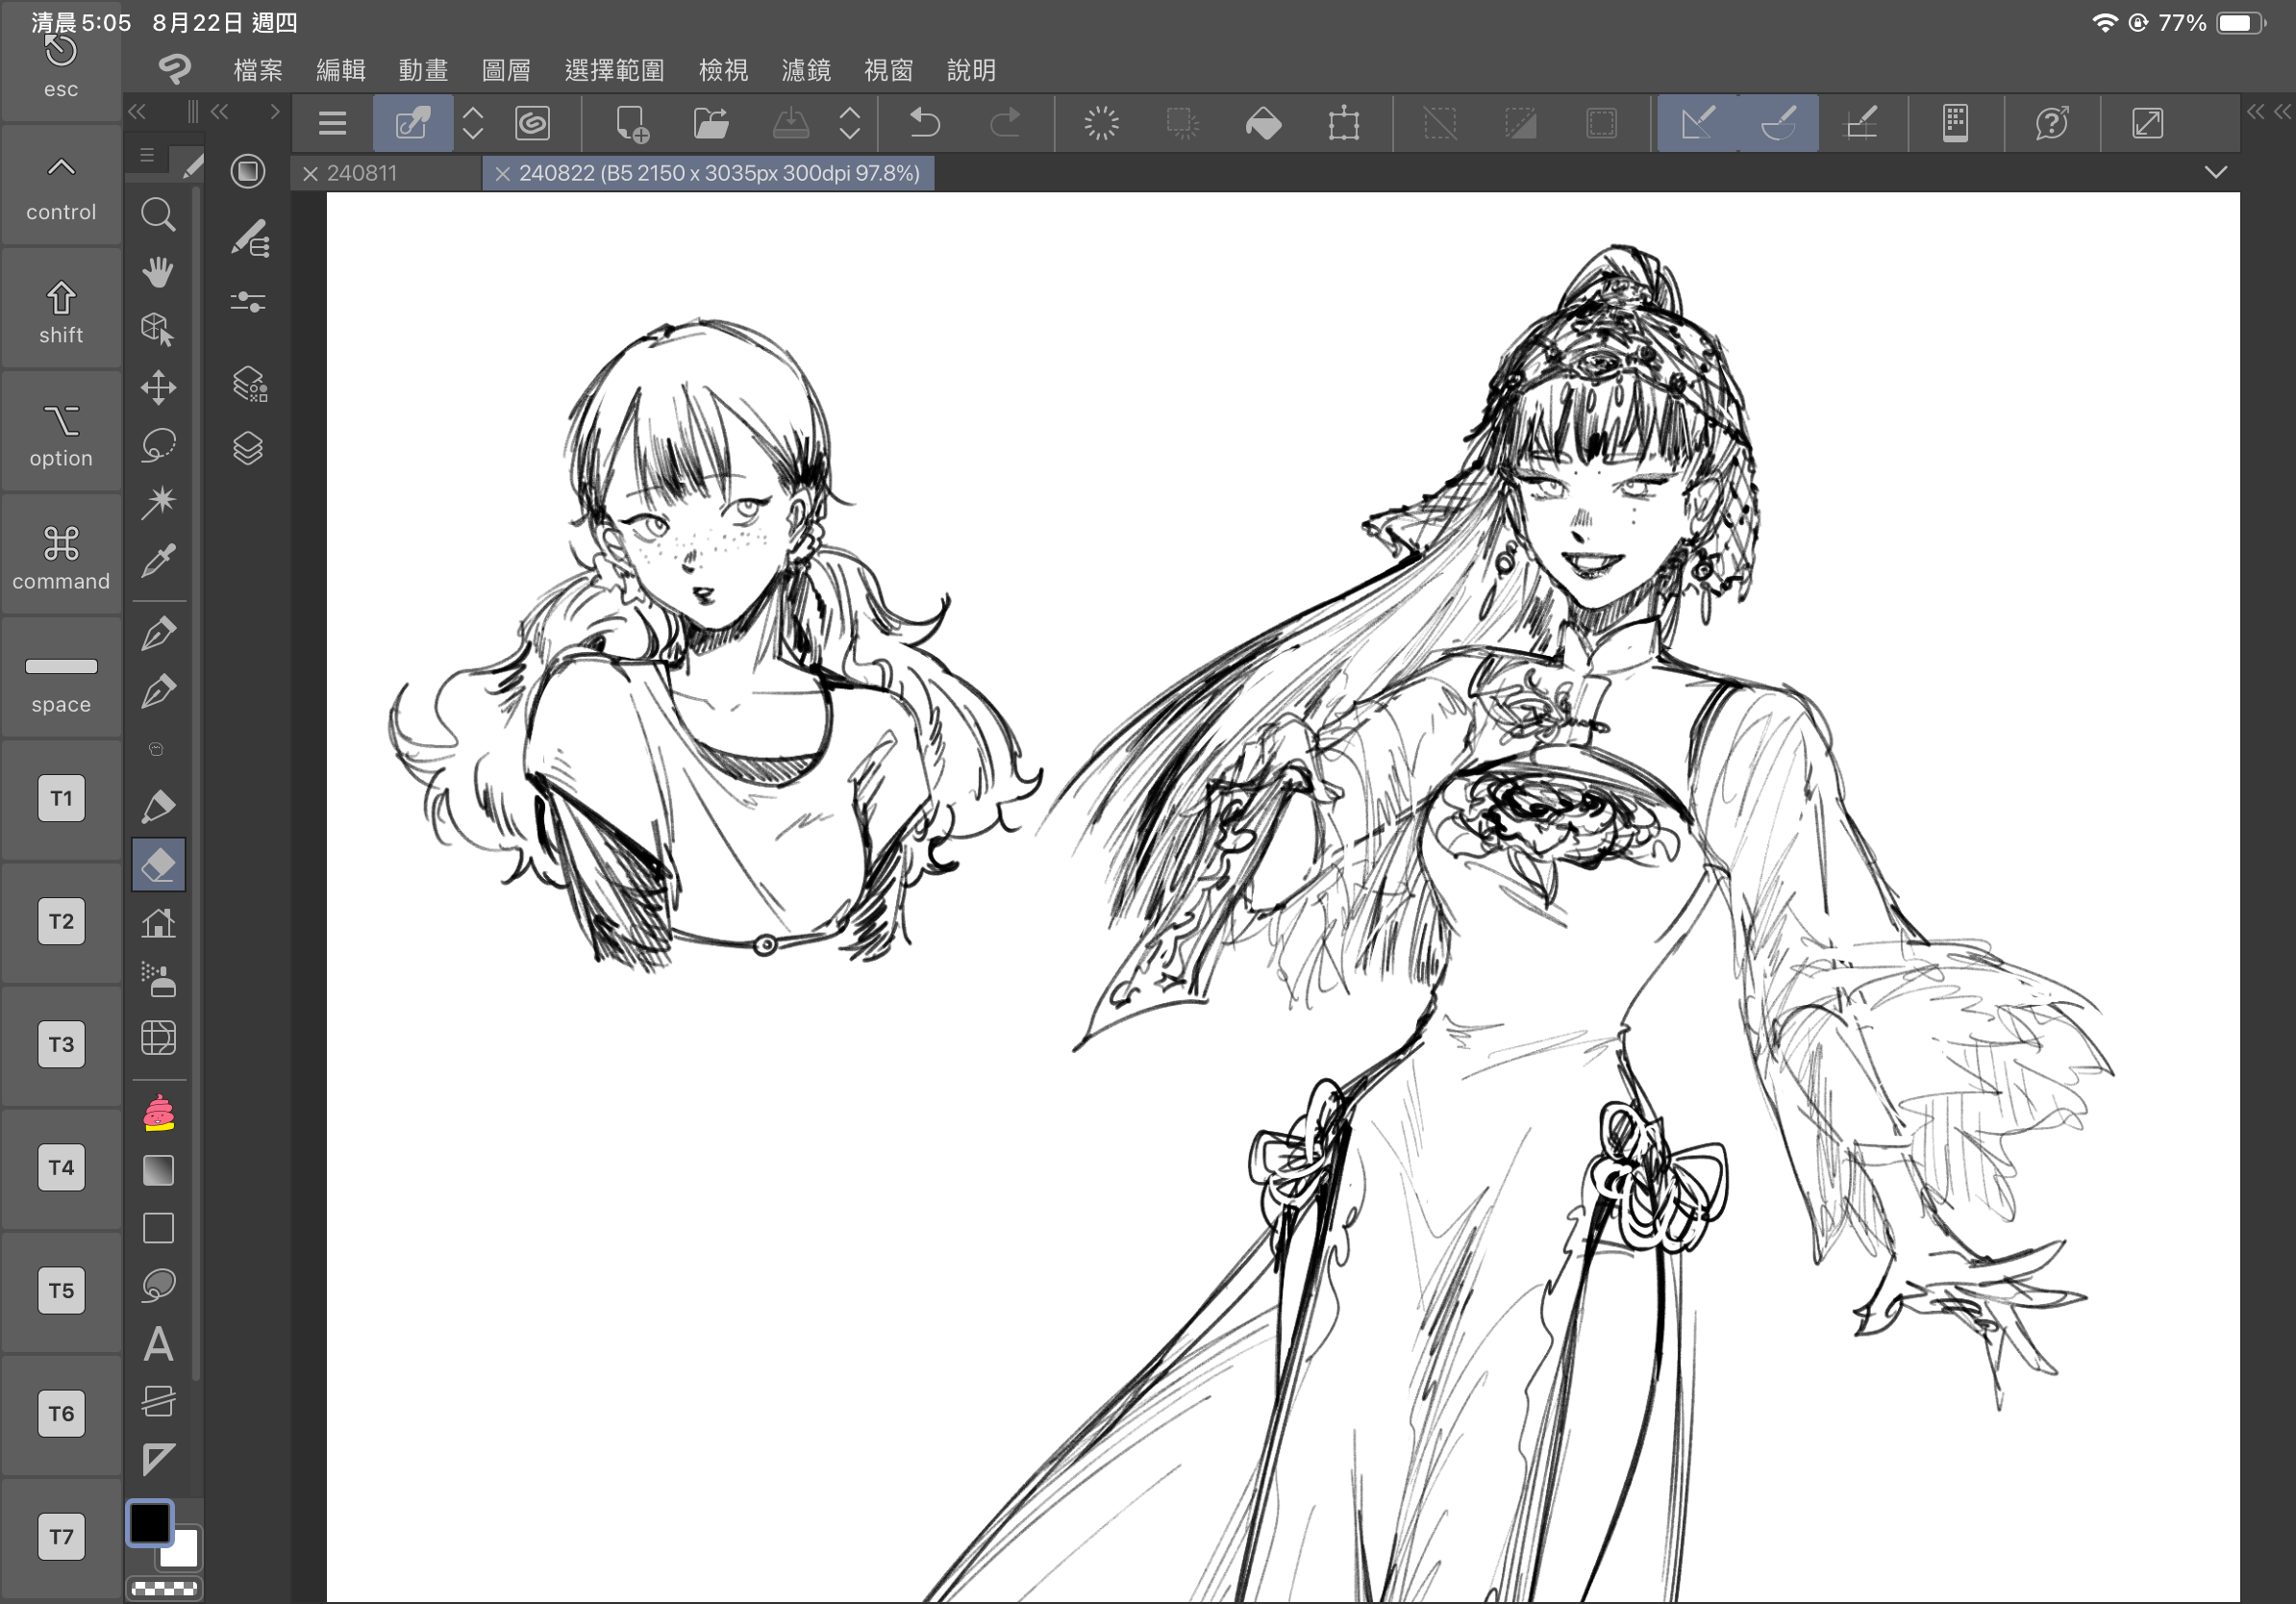
Task: Click the Open file folder icon
Action: click(x=711, y=123)
